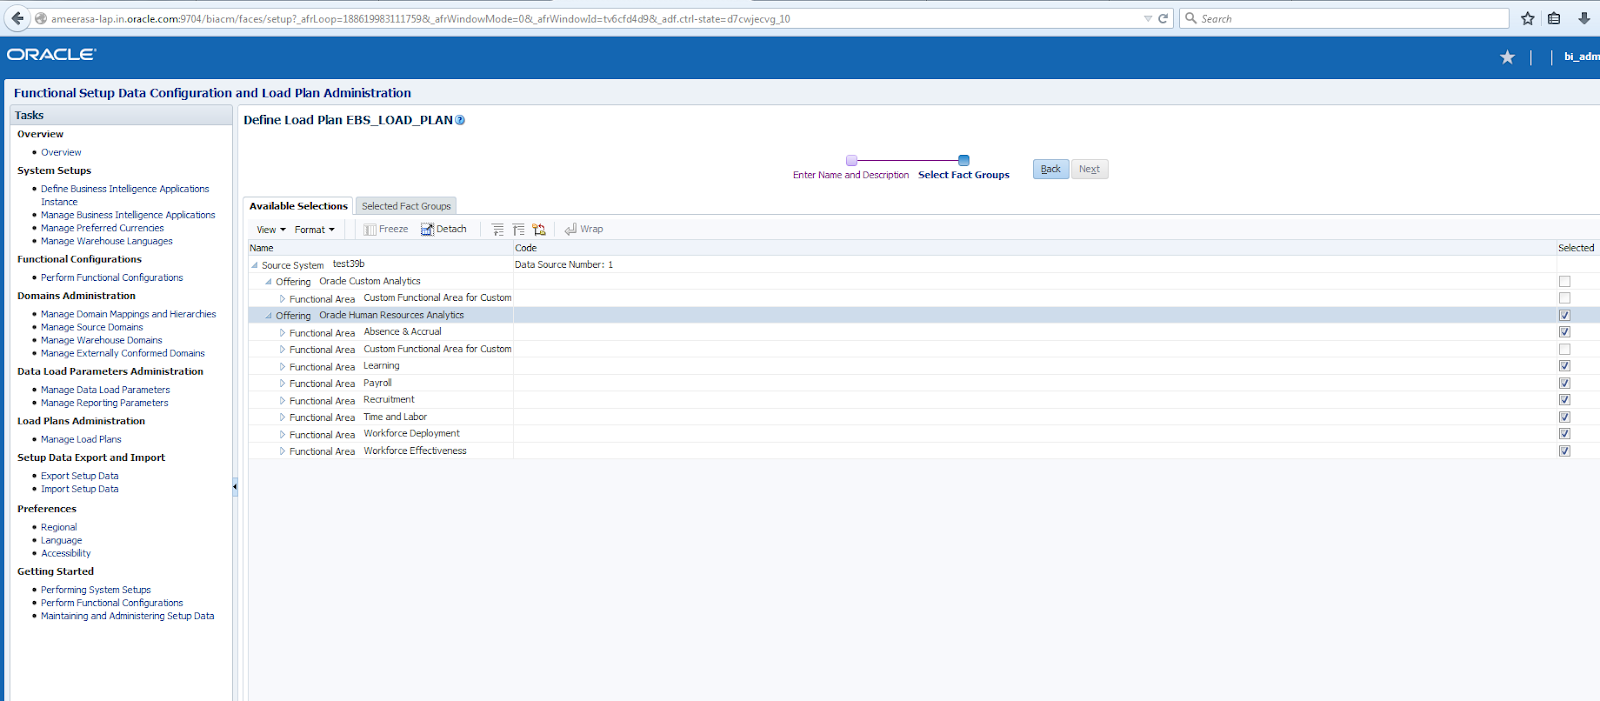
Task: Open the browser downloads arrow icon
Action: click(x=1584, y=18)
